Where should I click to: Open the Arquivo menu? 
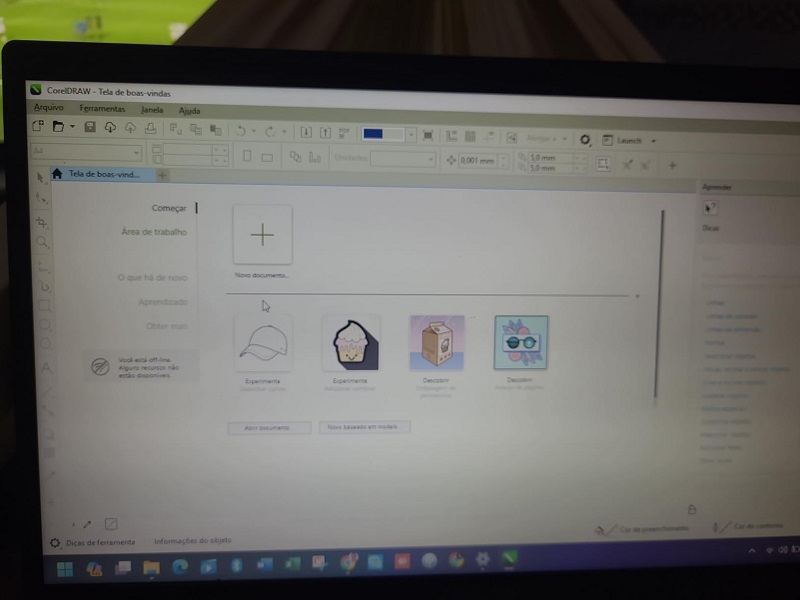48,107
